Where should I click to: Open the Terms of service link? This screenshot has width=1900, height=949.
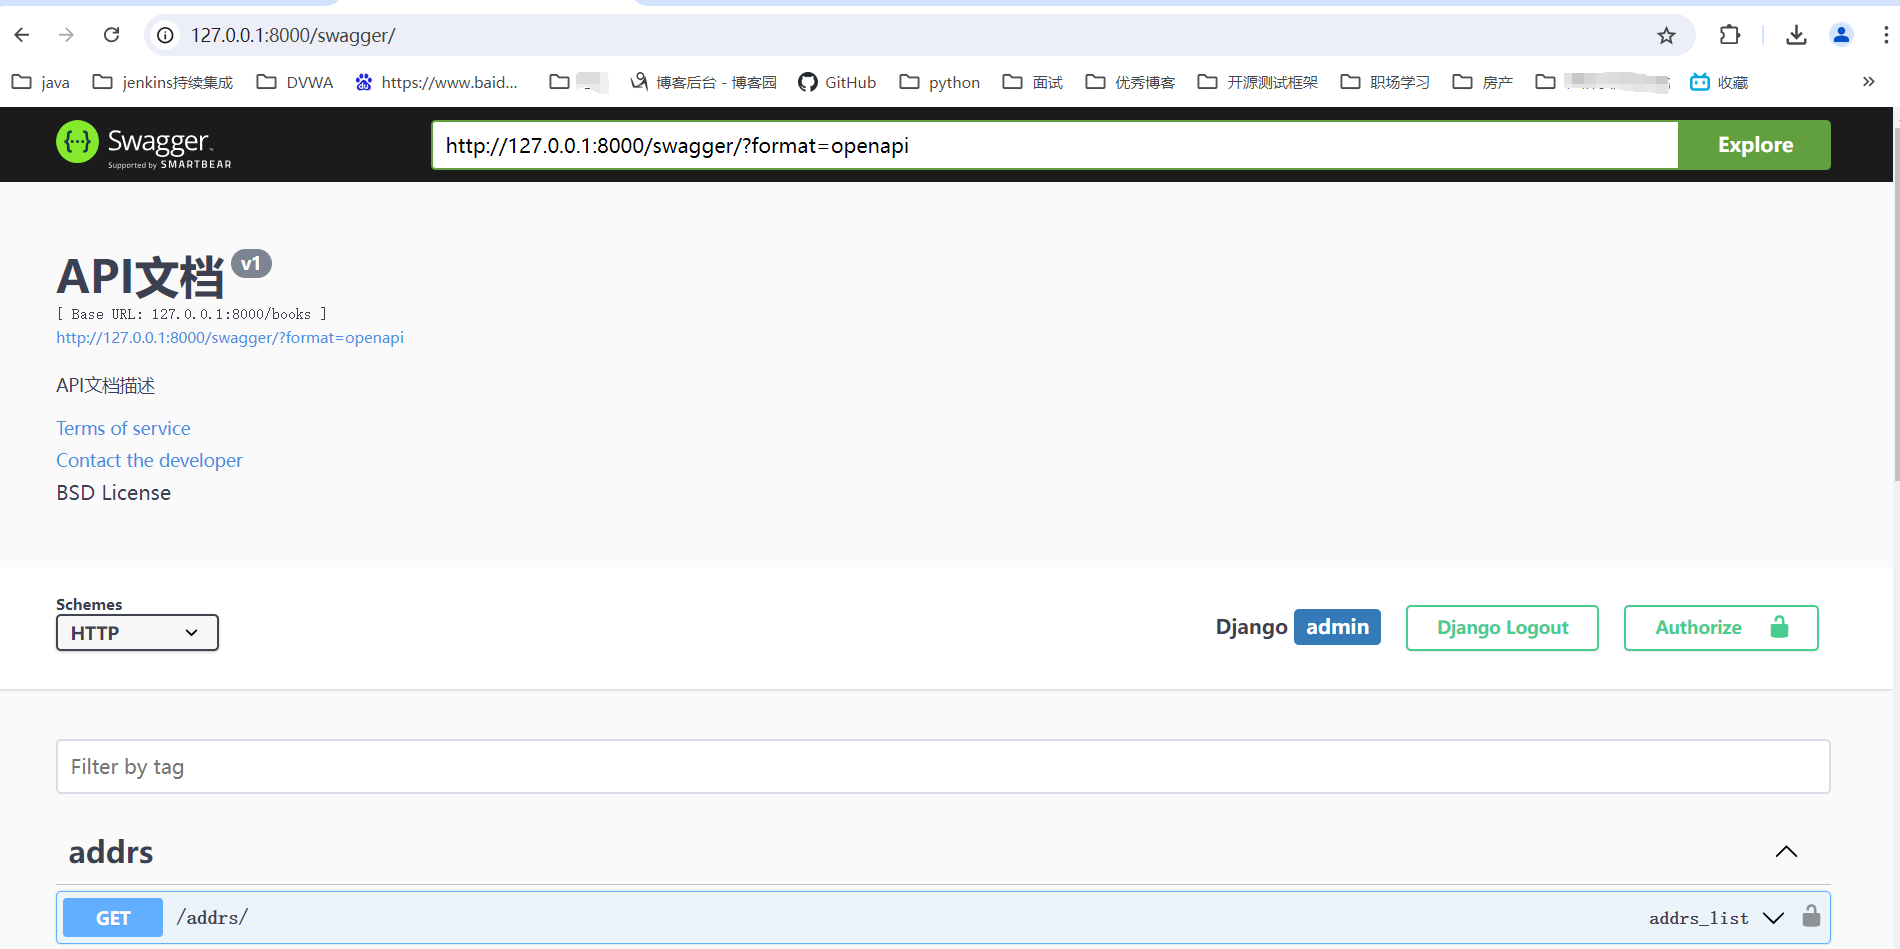point(123,428)
